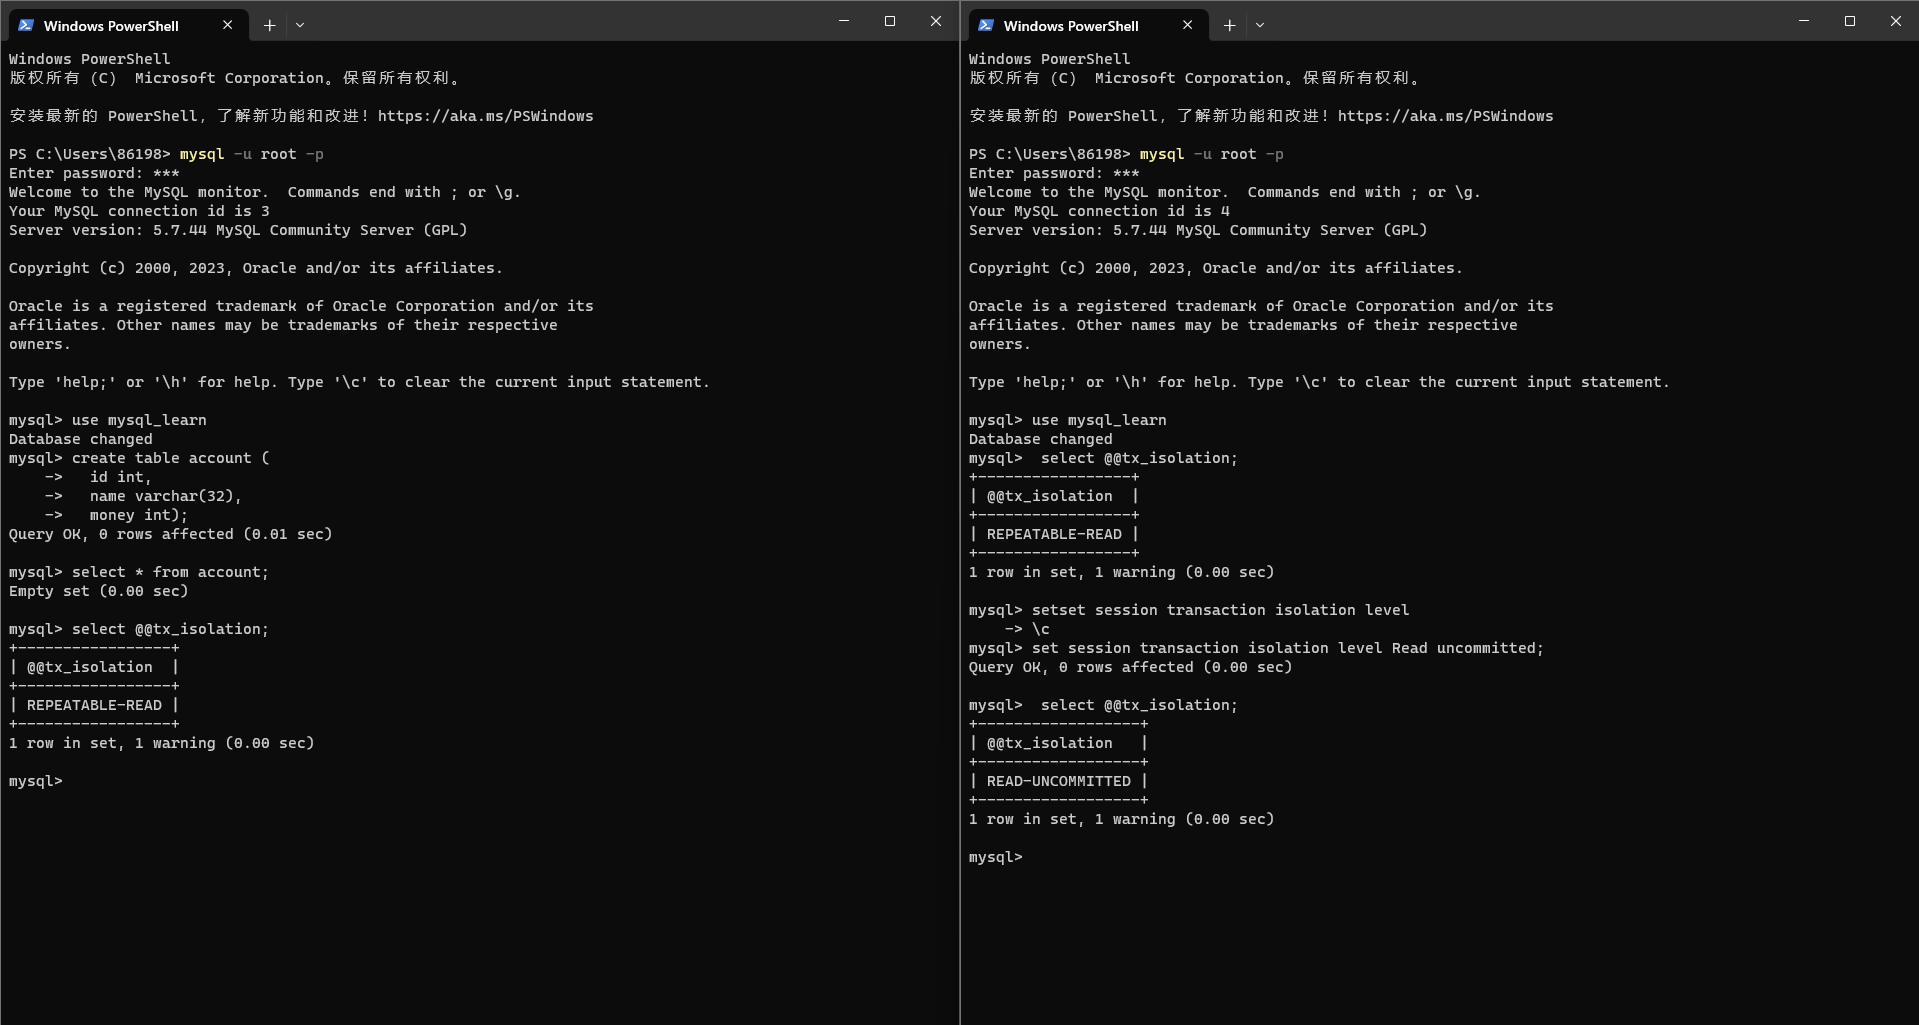1919x1025 pixels.
Task: Click 'use mysql_learn' in the left terminal
Action: pos(139,420)
